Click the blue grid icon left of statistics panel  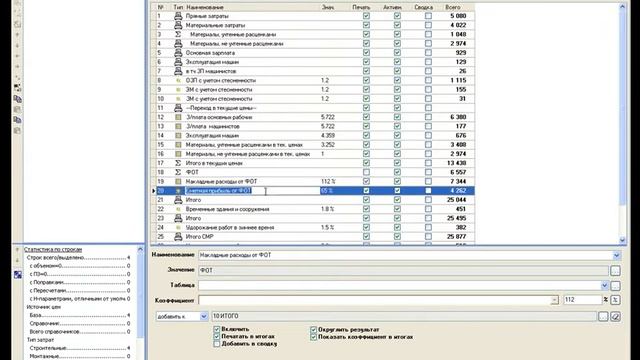click(x=18, y=275)
